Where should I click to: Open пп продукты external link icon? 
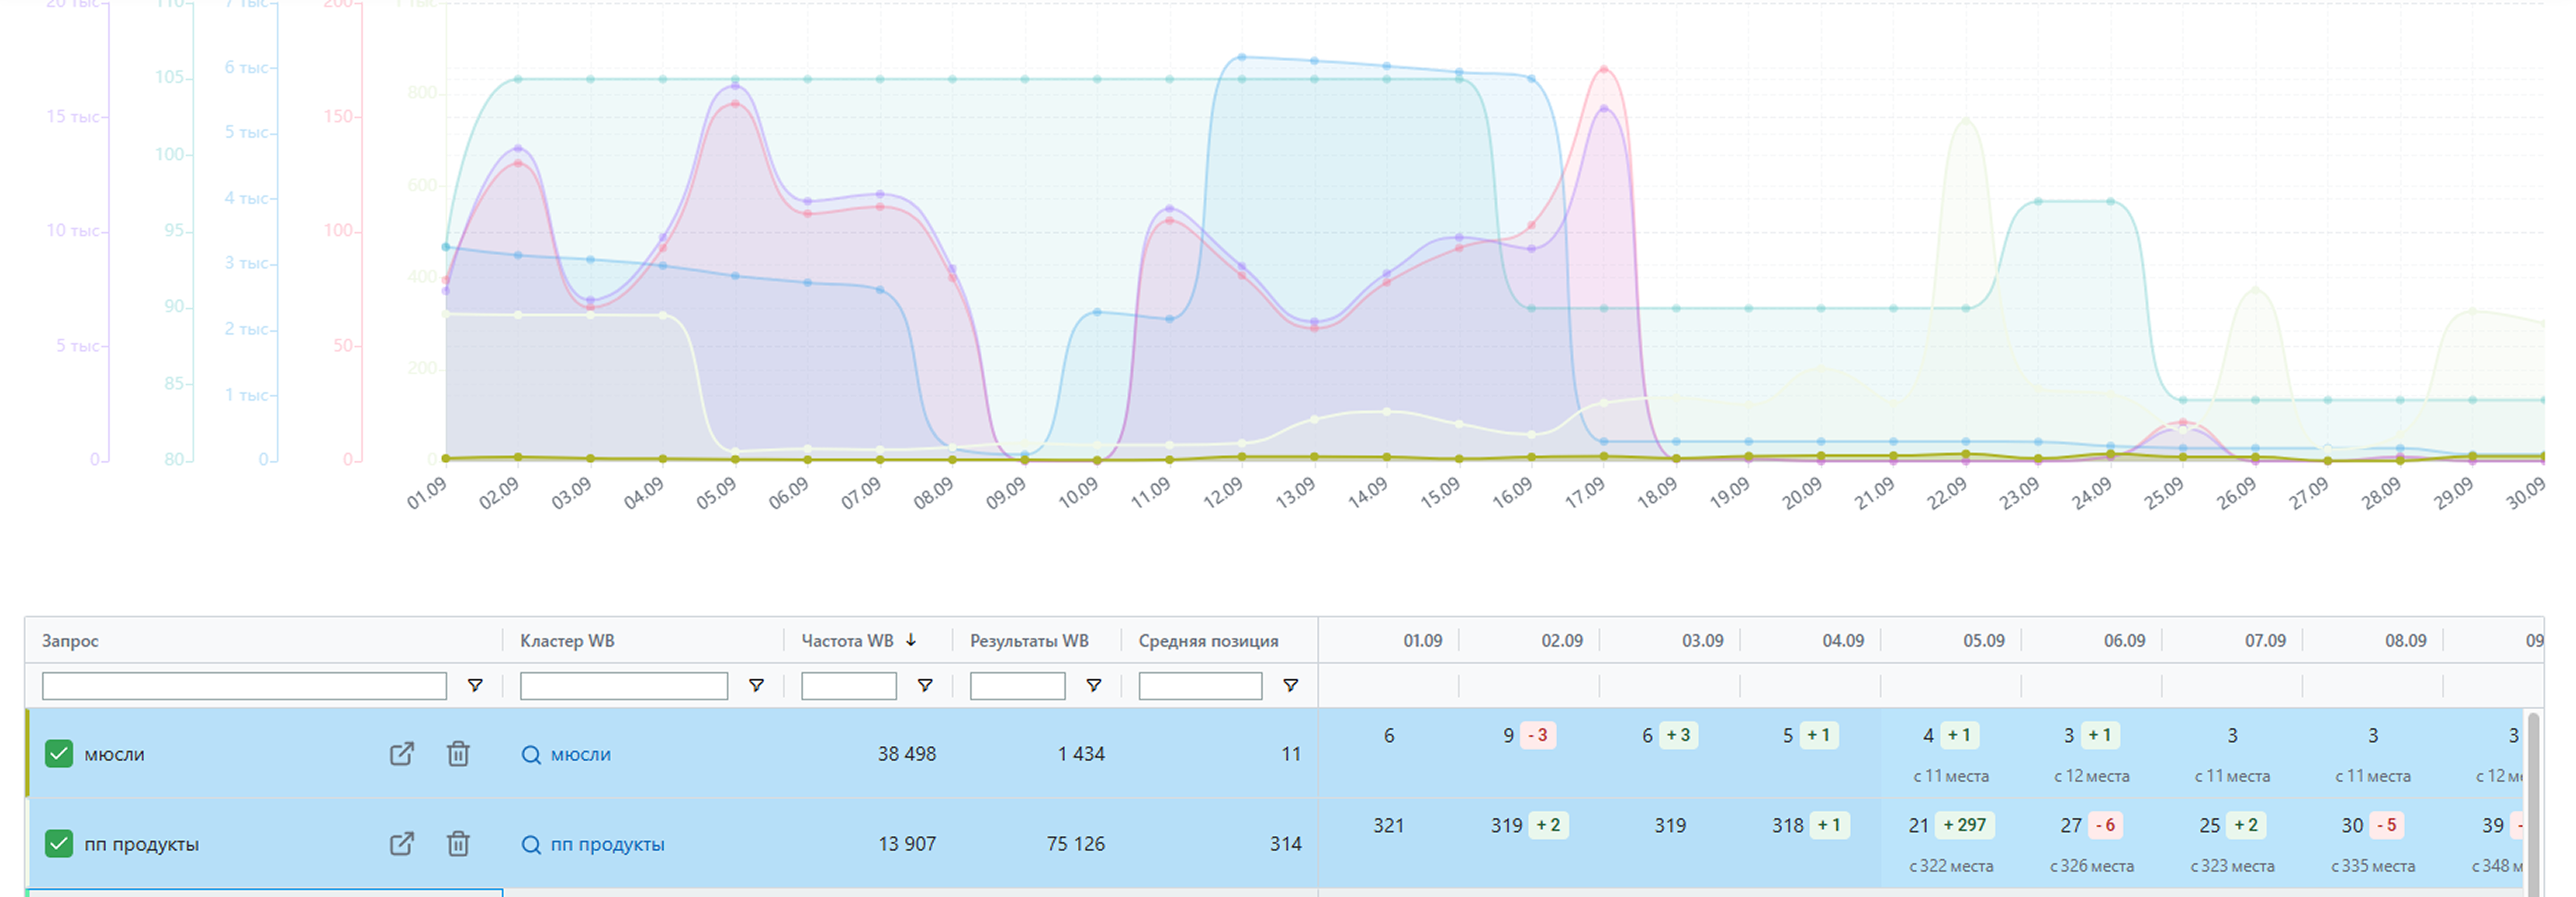click(x=401, y=844)
